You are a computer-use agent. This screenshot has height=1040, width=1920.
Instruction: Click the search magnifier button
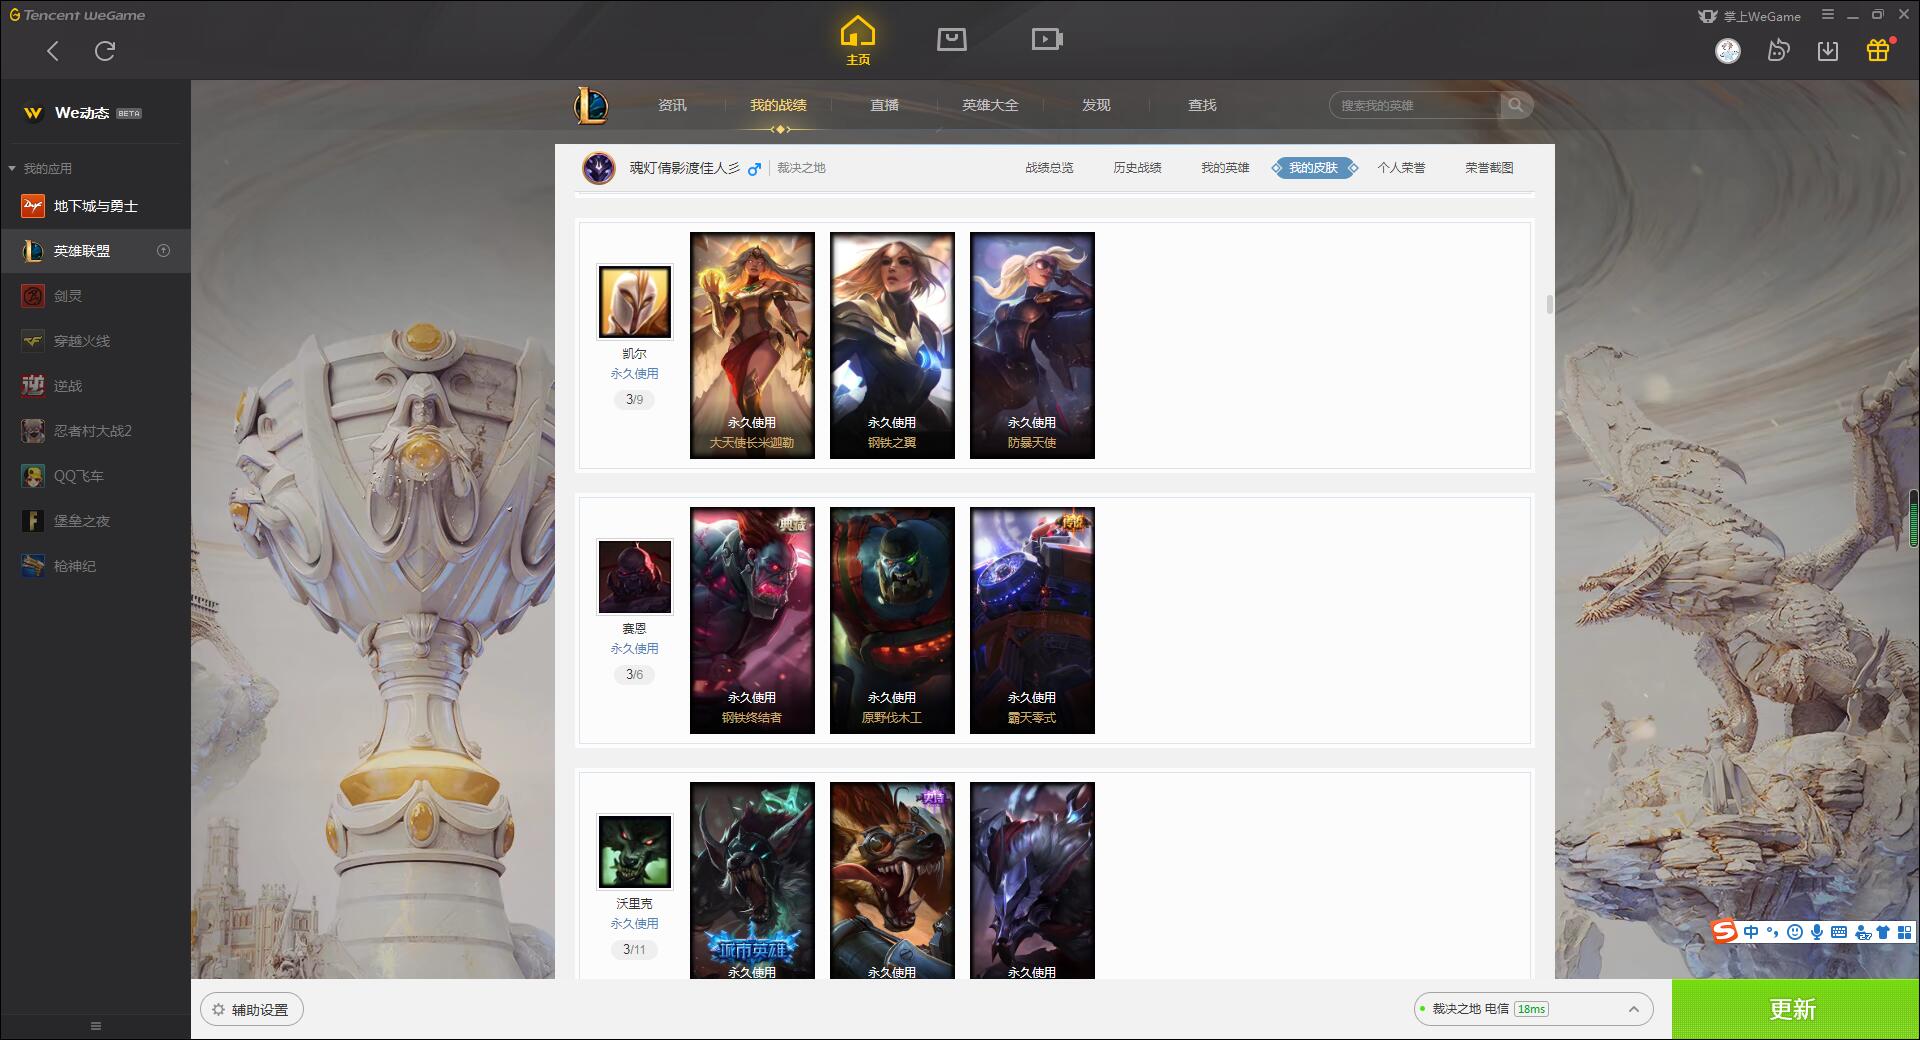click(x=1516, y=105)
